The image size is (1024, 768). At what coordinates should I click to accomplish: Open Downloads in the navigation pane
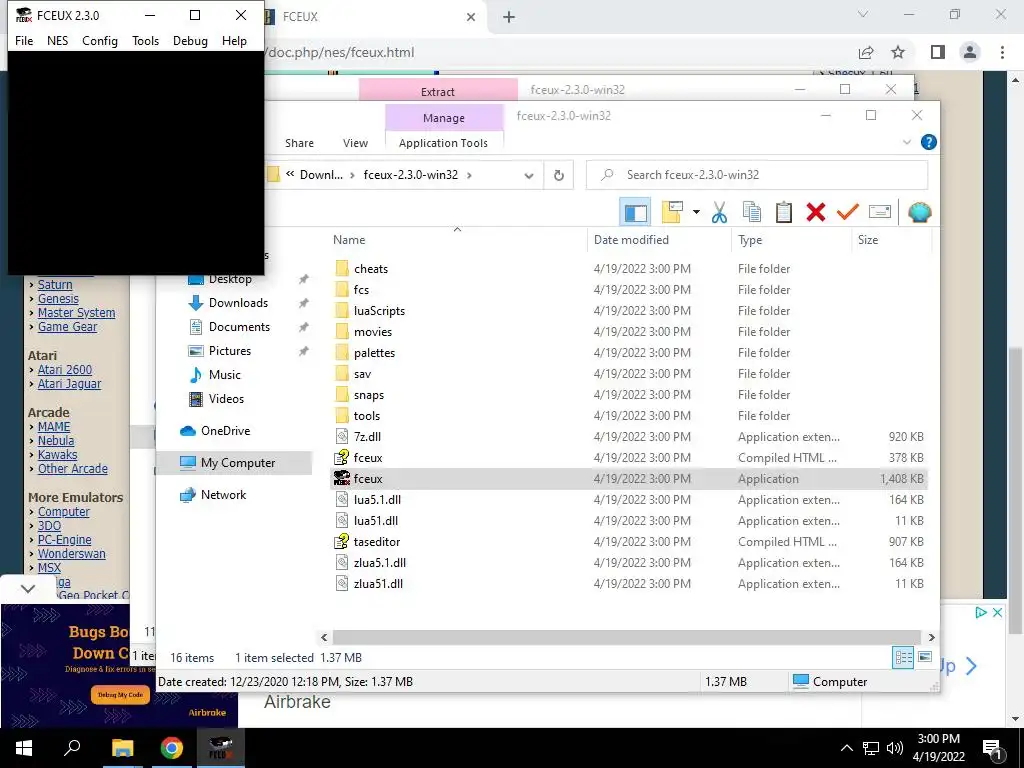(238, 303)
